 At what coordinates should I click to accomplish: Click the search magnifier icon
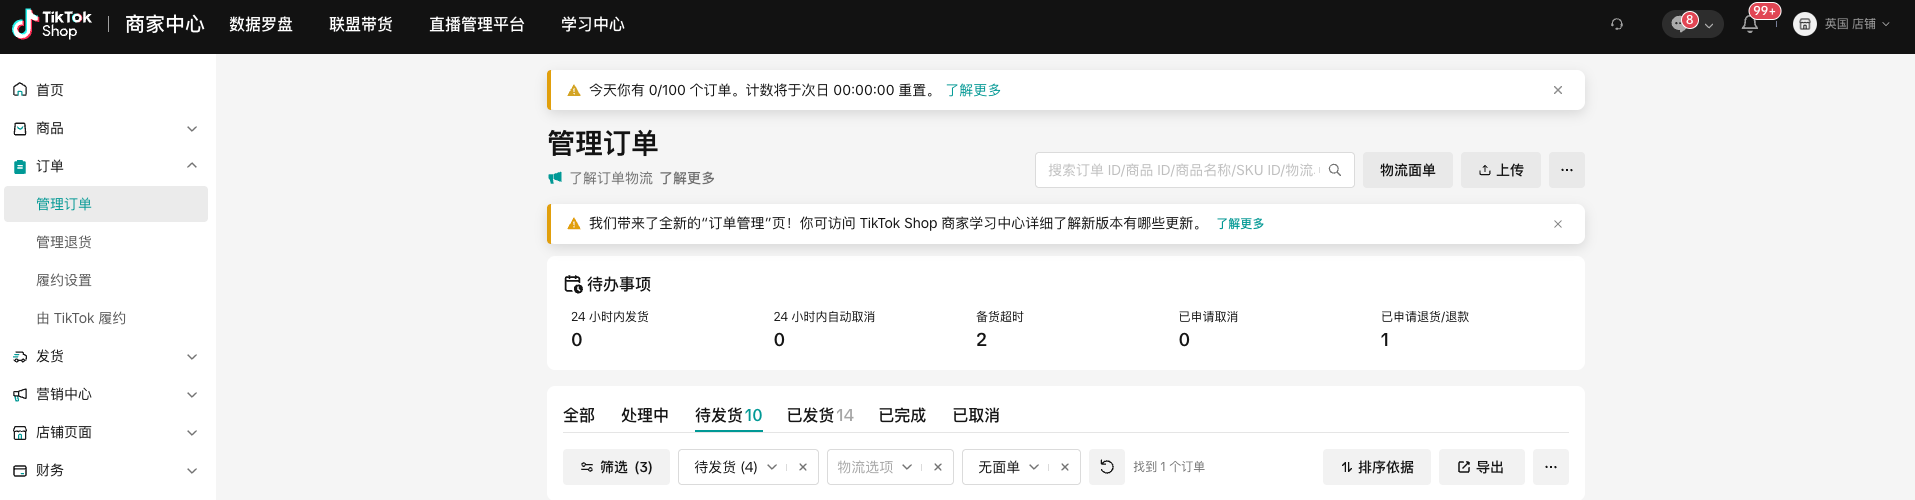coord(1335,170)
